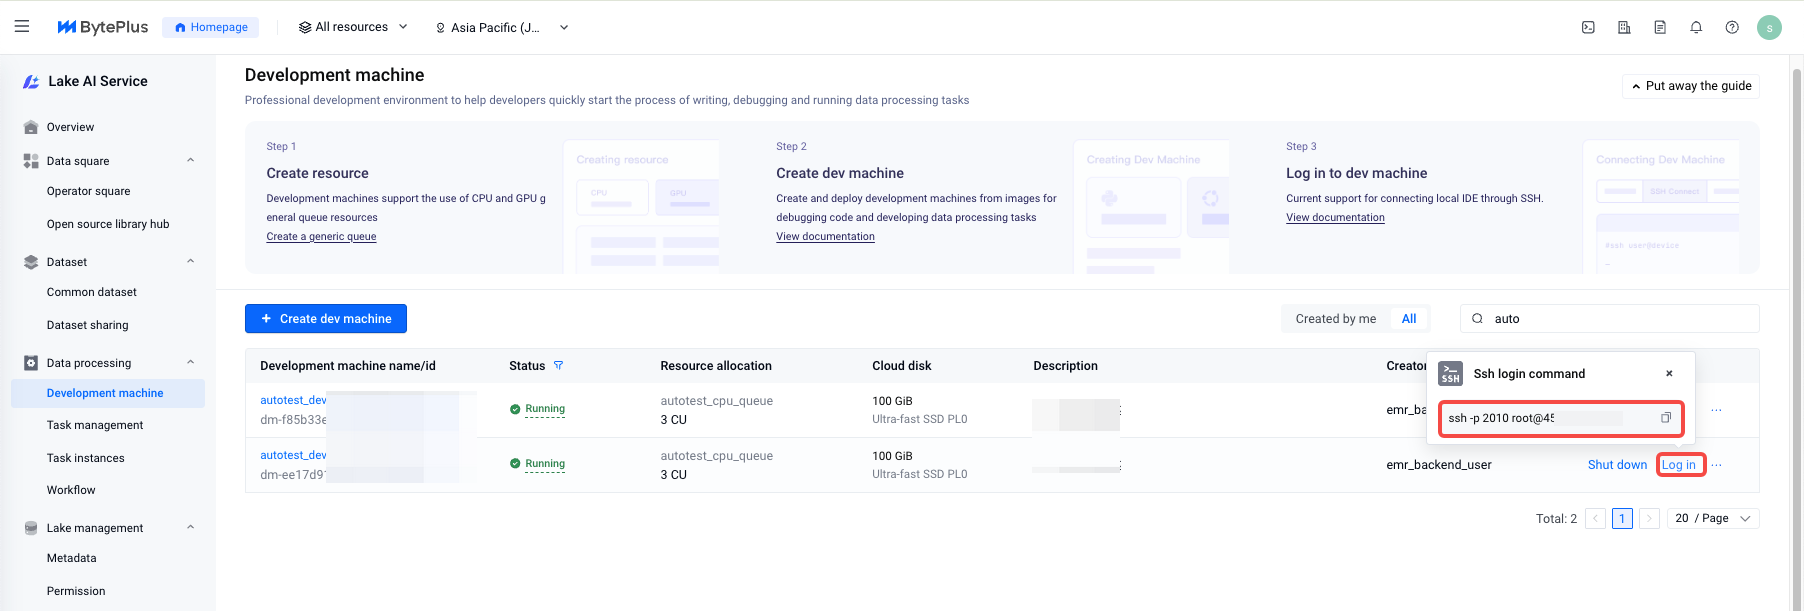Screen dimensions: 1804x611
Task: Click the Create dev machine button
Action: tap(326, 319)
